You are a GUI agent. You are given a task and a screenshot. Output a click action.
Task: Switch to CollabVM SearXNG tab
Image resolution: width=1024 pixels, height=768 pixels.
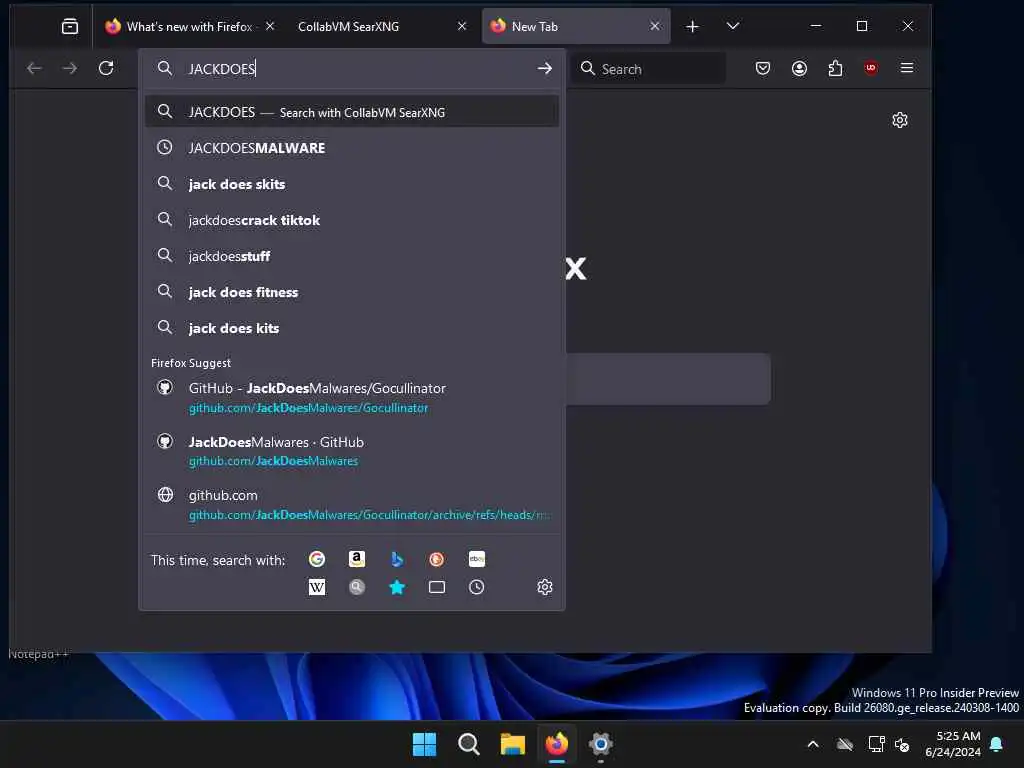[381, 26]
